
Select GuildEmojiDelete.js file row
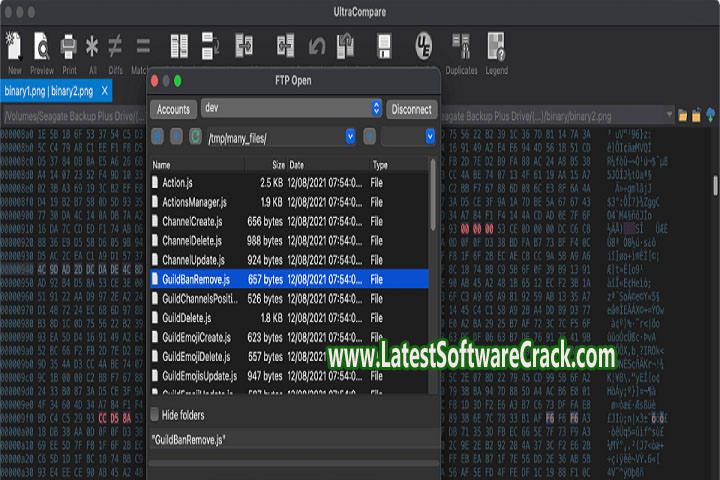point(290,356)
